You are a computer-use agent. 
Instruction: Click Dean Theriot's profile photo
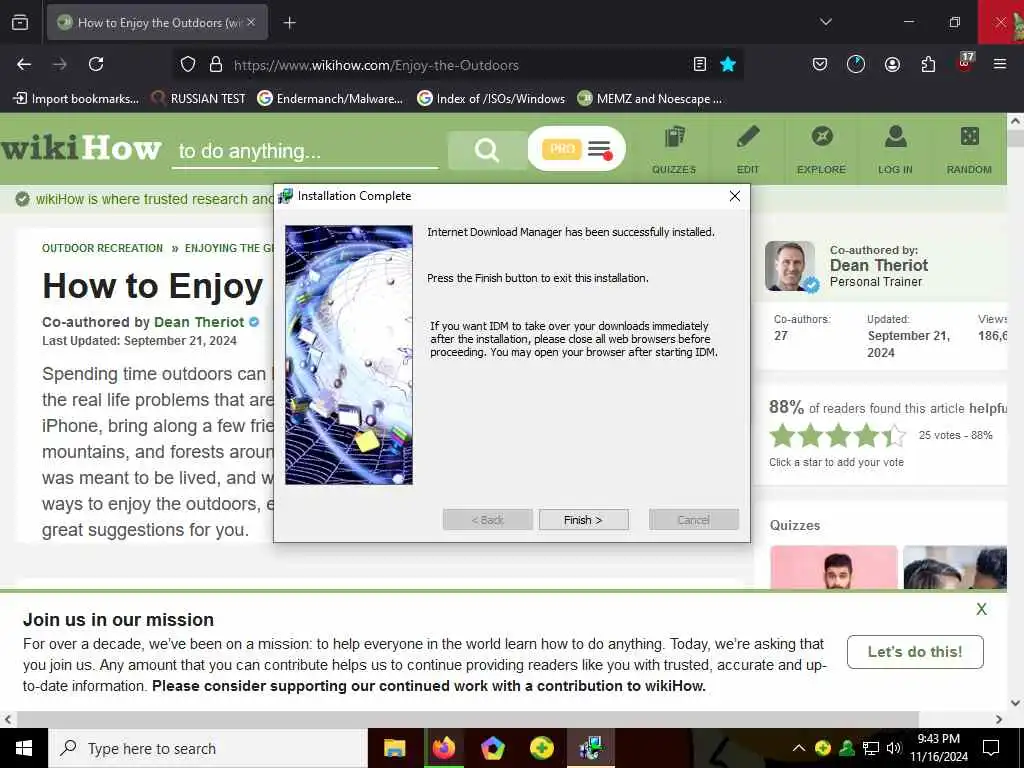[790, 266]
